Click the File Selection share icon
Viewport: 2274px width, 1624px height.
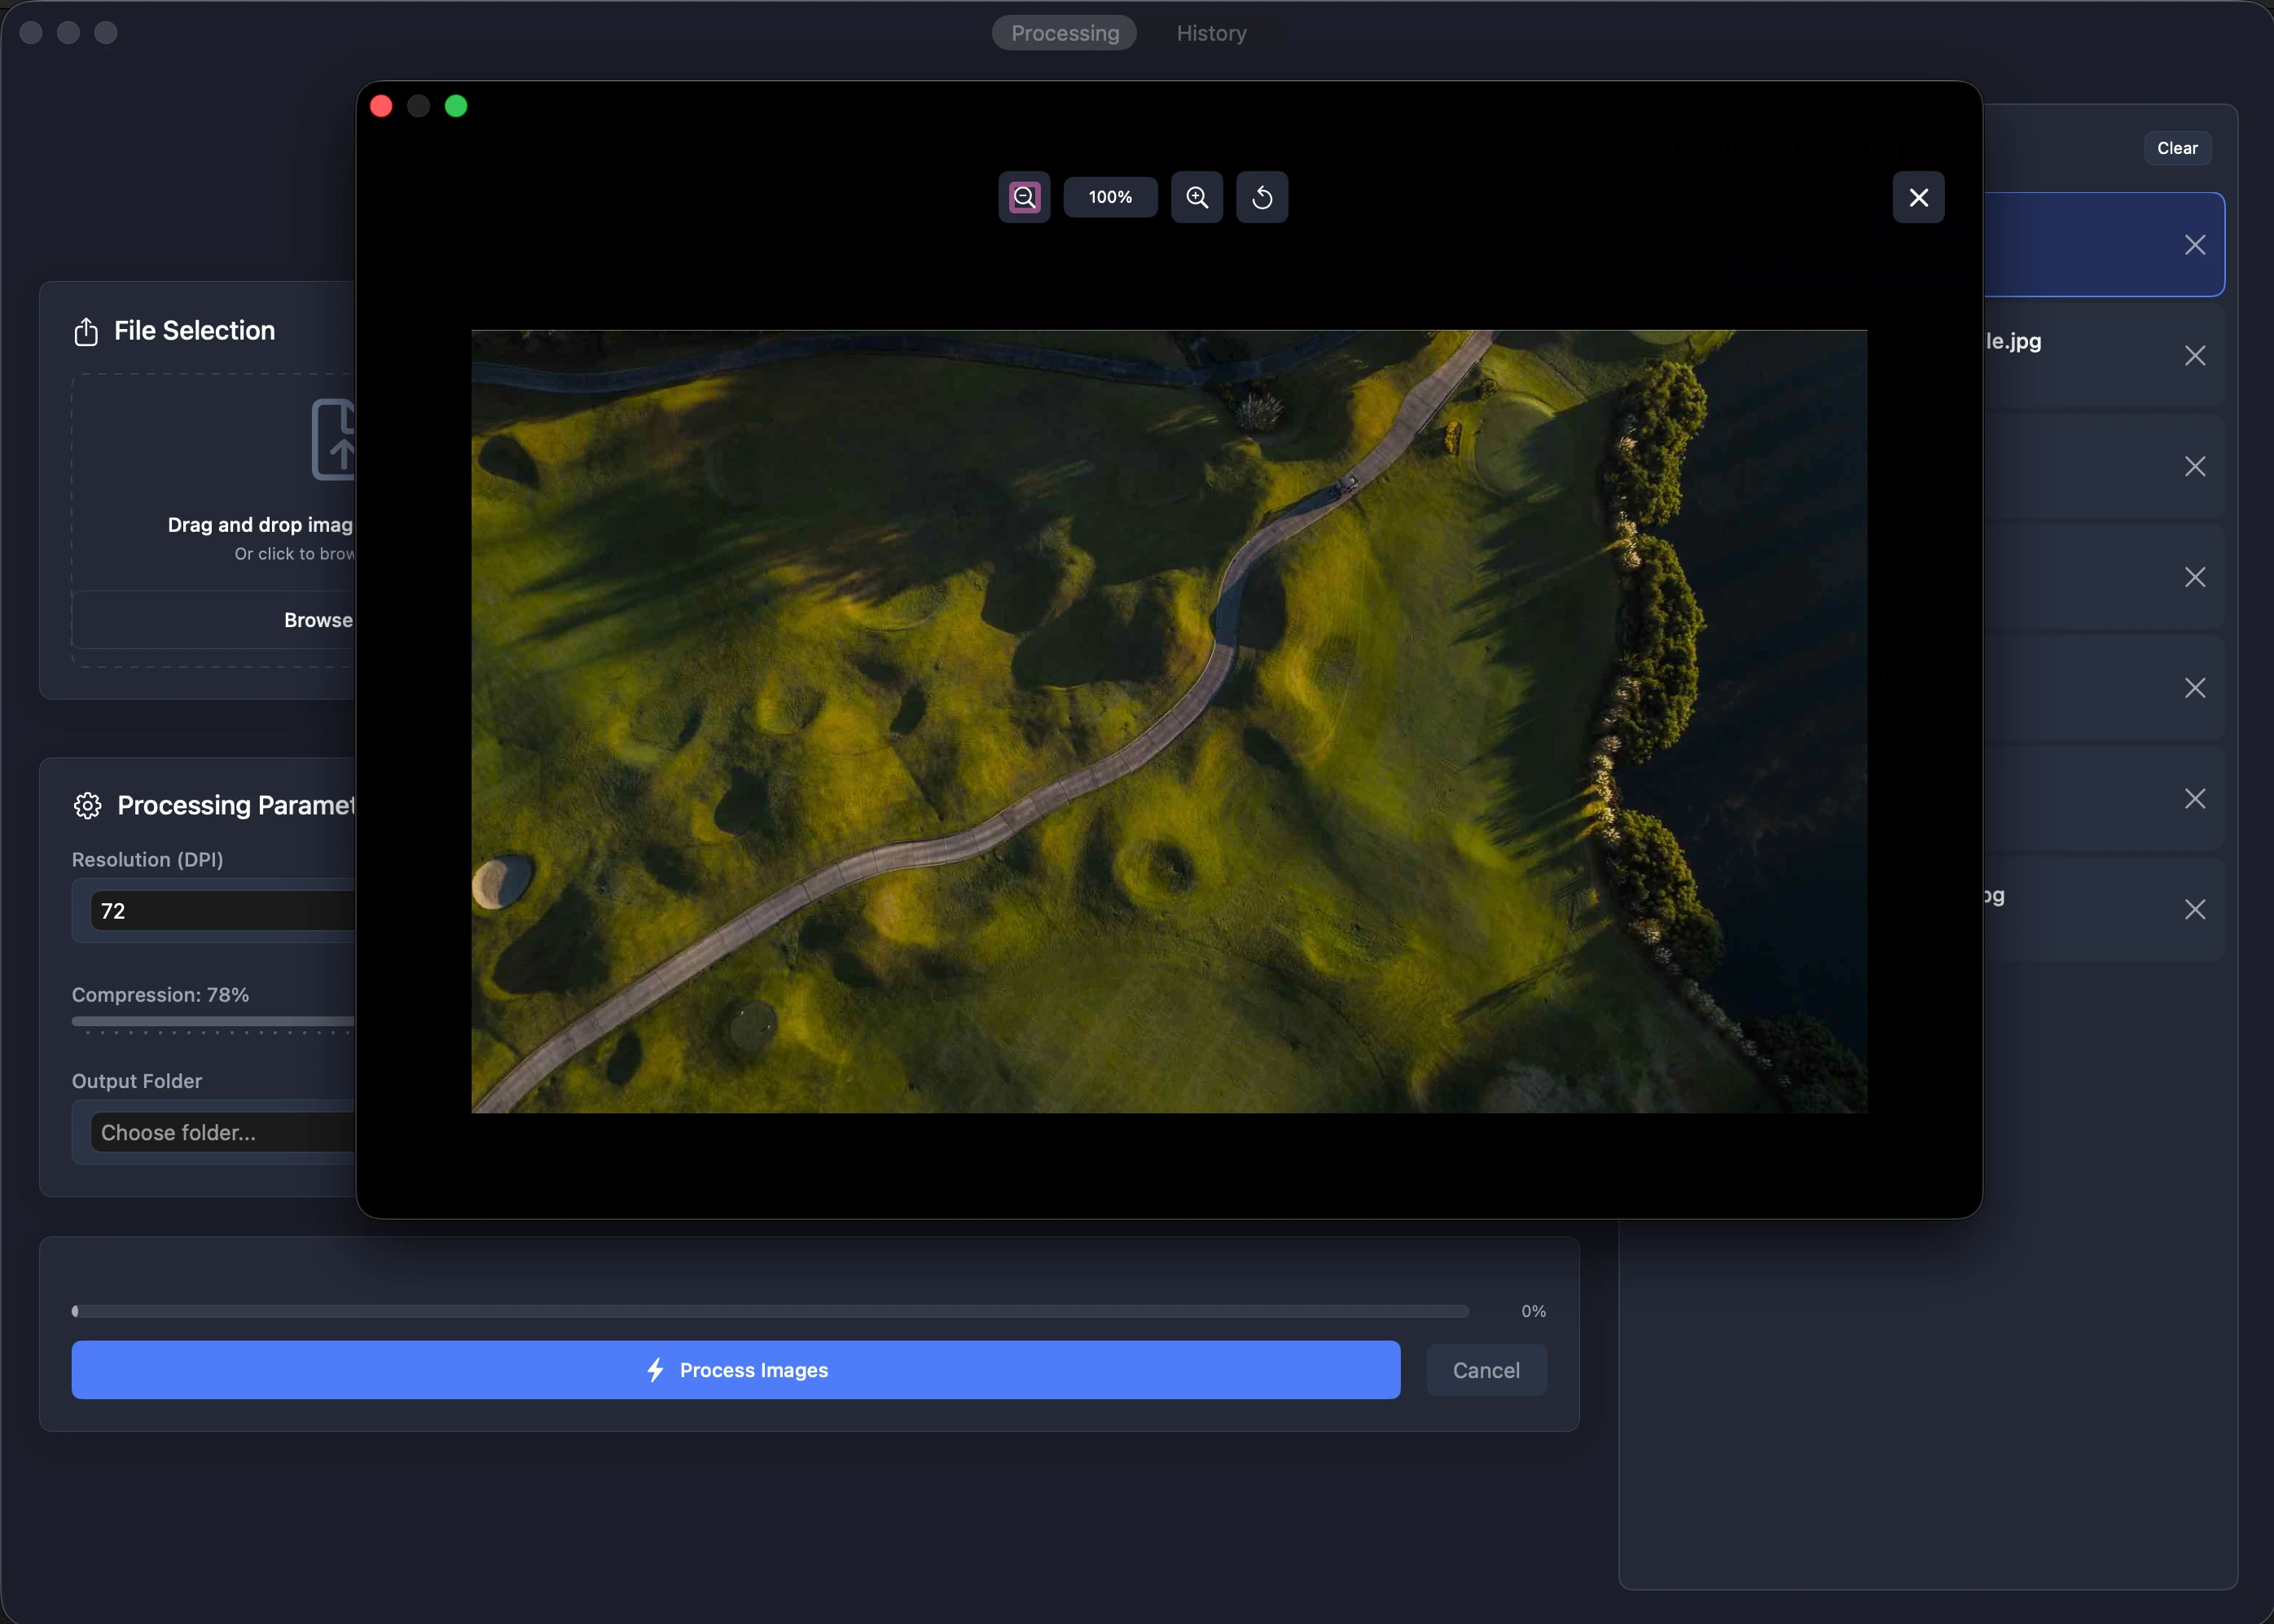86,331
